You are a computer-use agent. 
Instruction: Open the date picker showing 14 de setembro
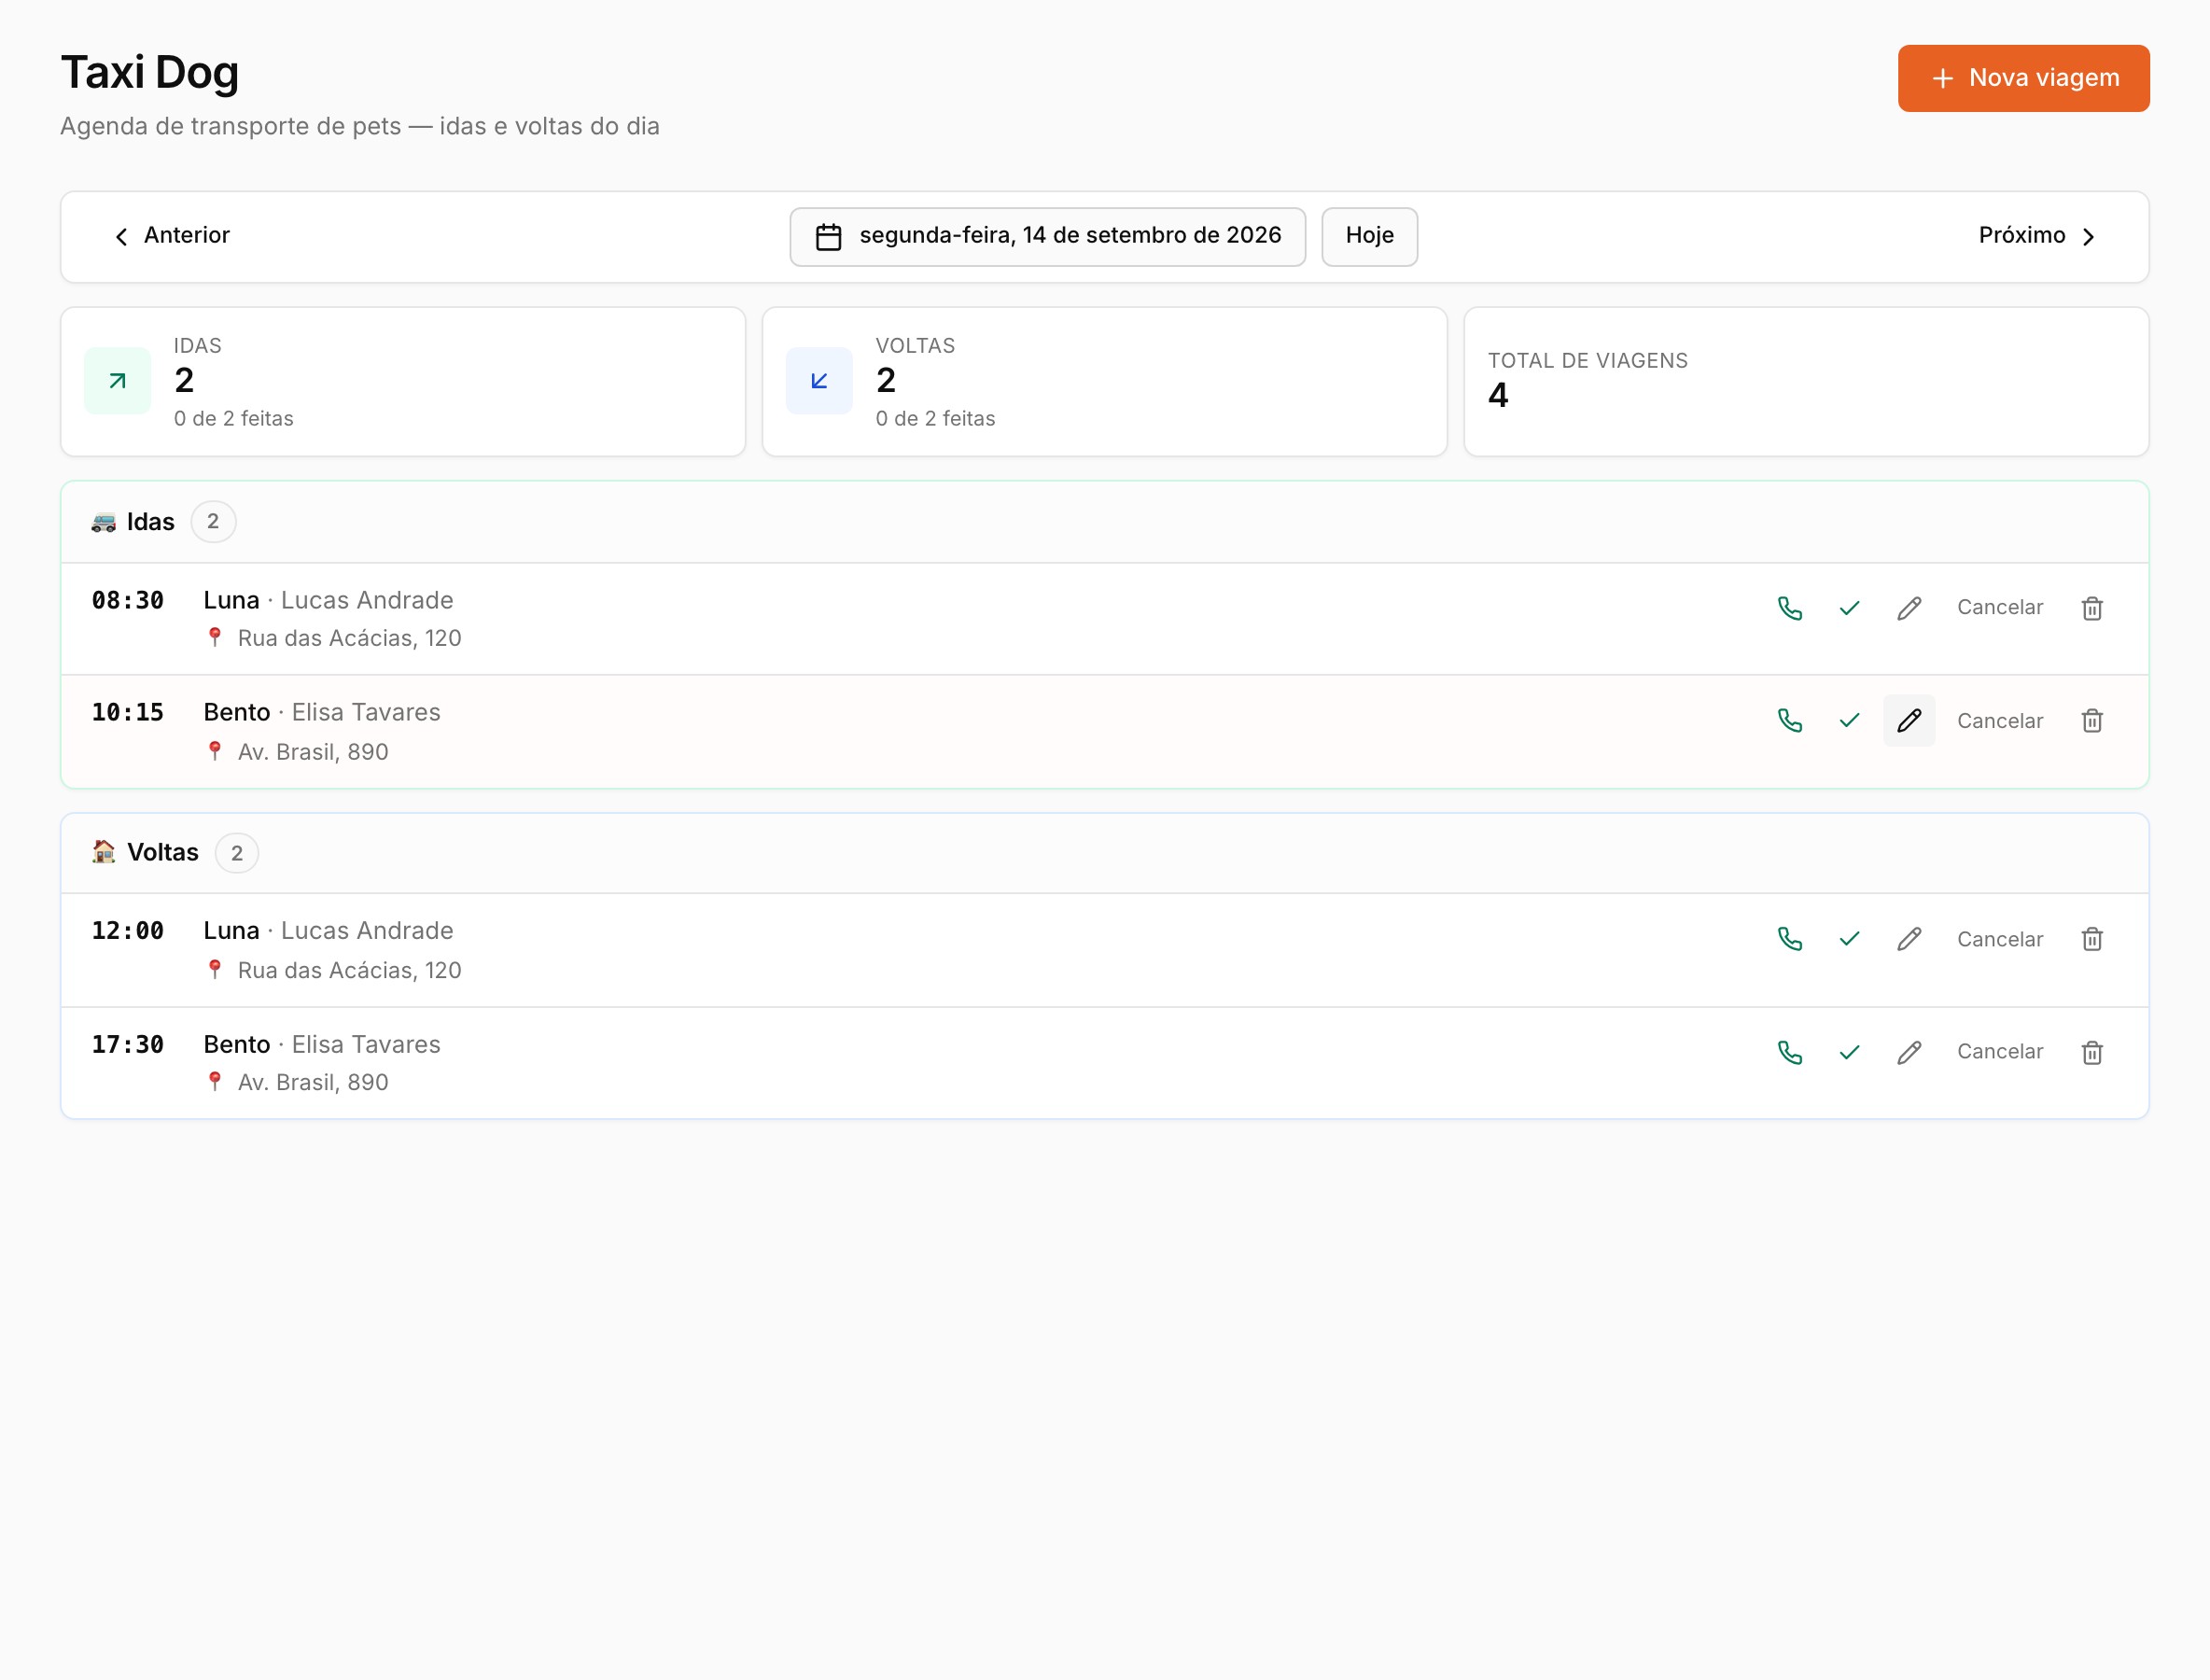click(1047, 236)
